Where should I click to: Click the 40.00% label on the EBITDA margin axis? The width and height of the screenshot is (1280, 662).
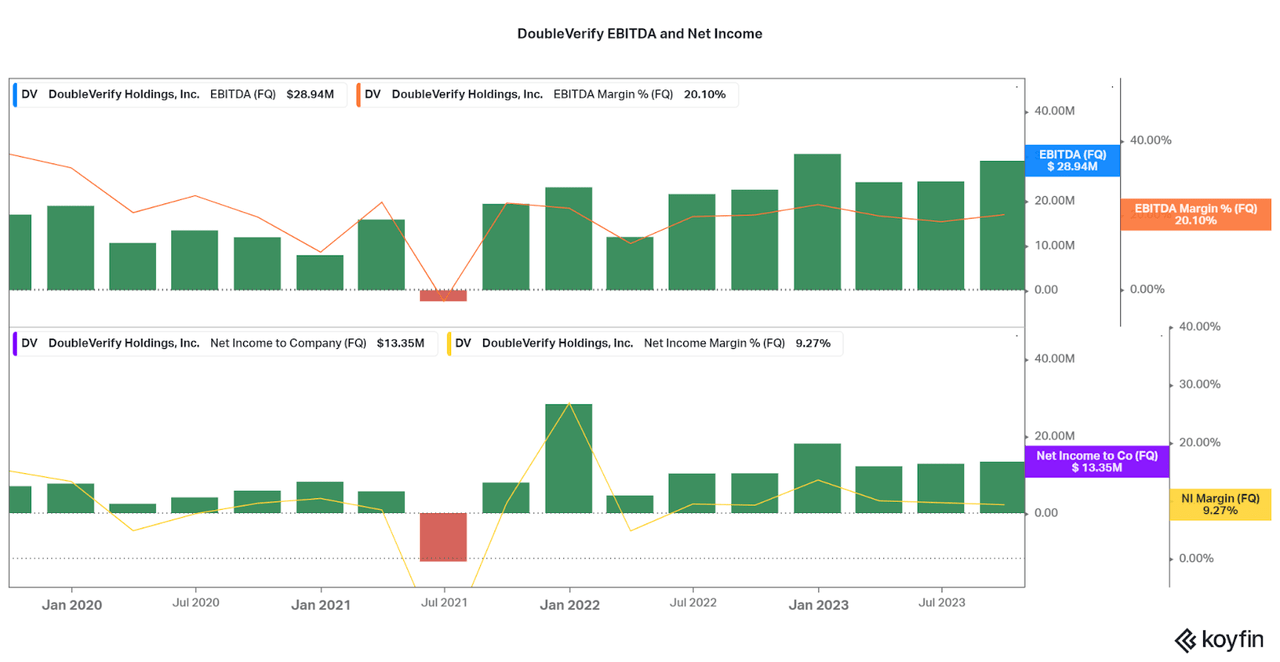click(x=1150, y=141)
